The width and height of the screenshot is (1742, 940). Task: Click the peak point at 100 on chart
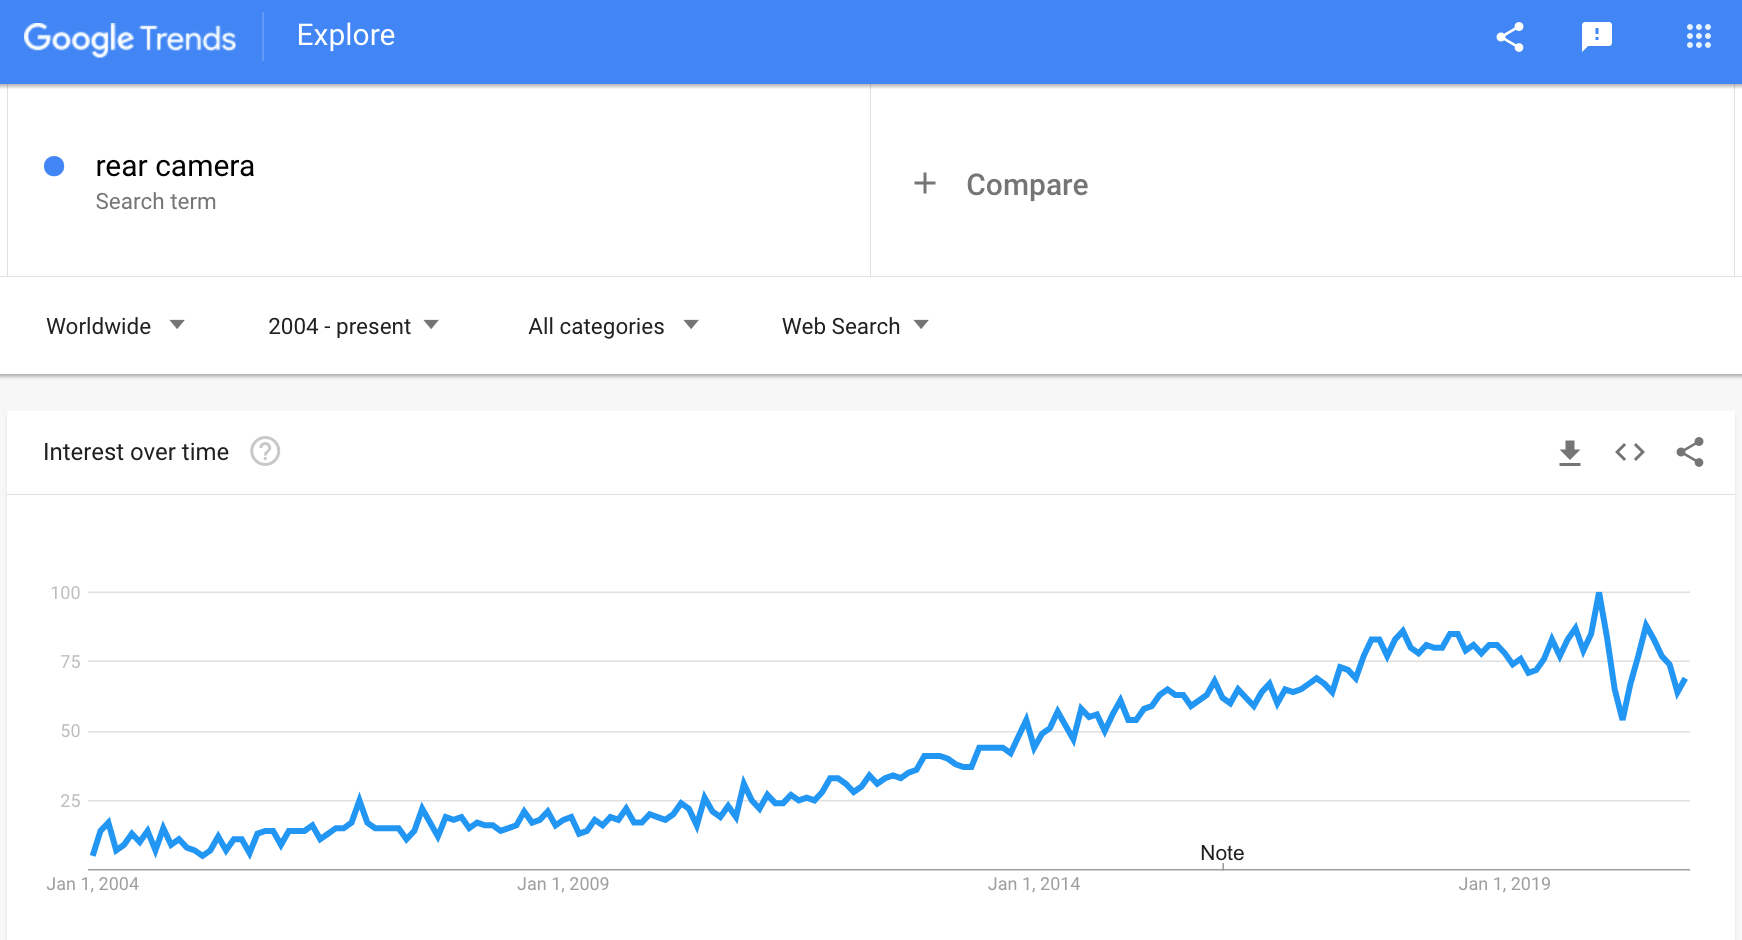click(x=1599, y=594)
